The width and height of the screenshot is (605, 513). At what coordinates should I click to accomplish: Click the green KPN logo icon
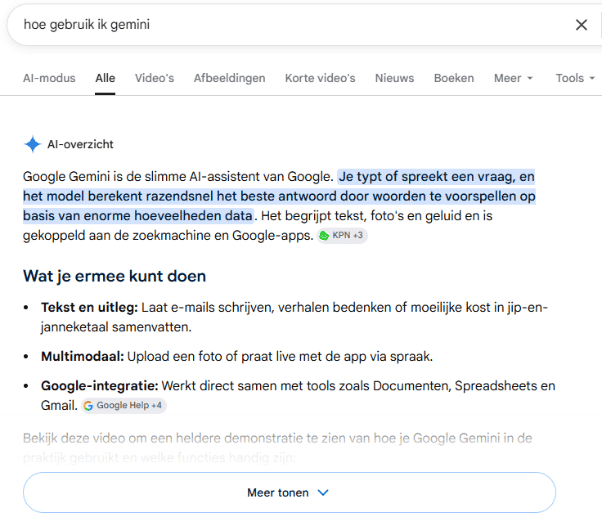point(324,235)
